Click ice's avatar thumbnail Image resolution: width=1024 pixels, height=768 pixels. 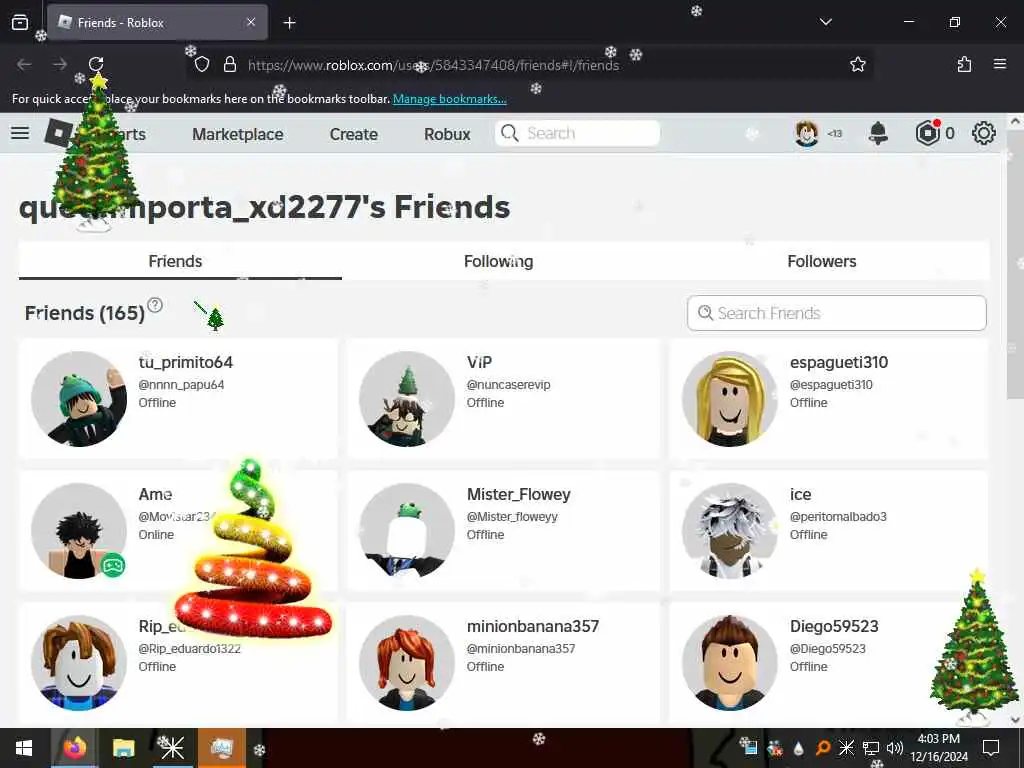tap(729, 531)
